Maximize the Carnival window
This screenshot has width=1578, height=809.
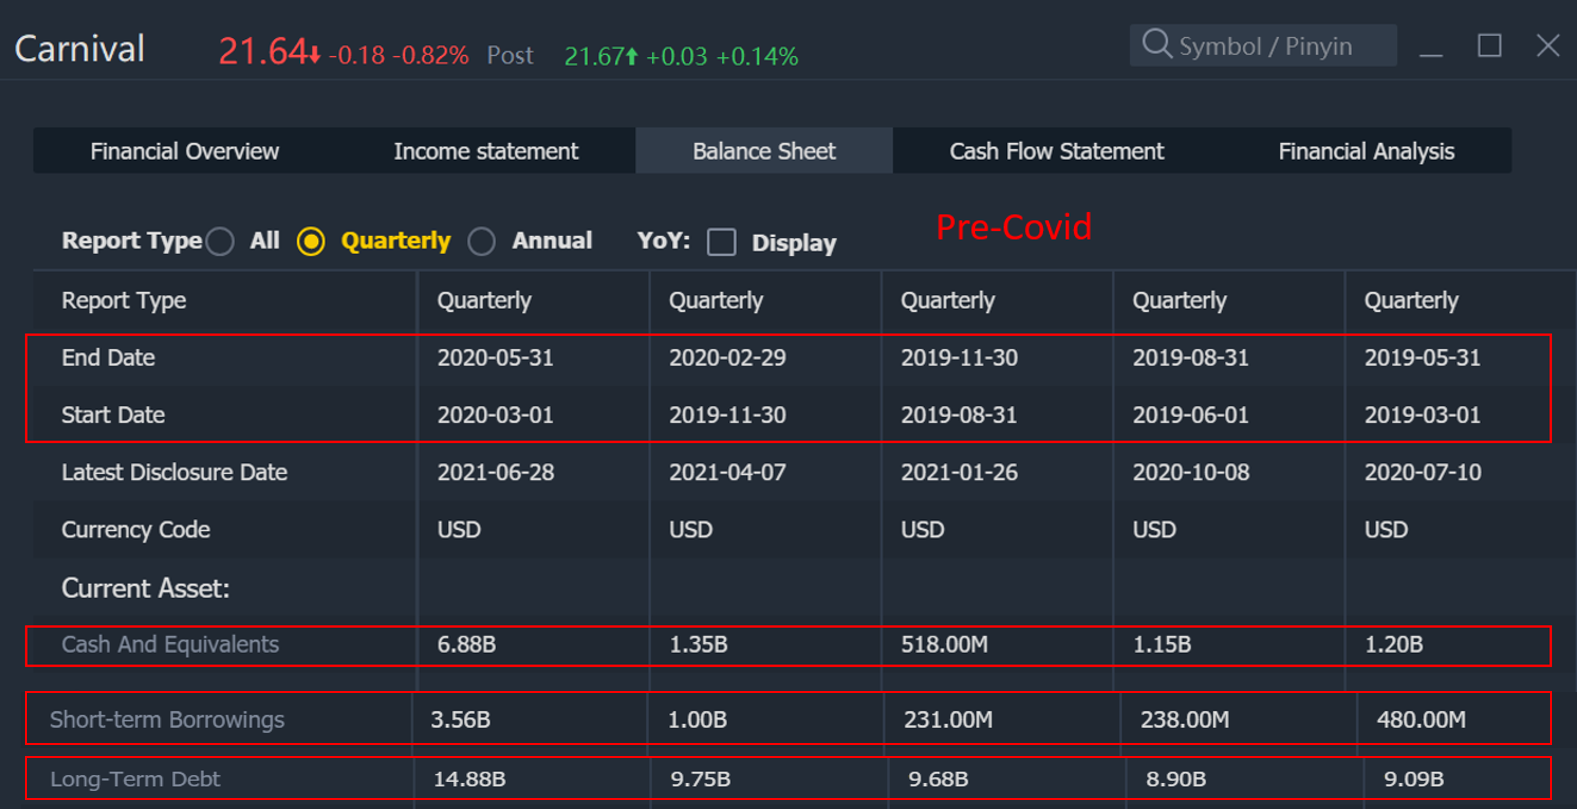[x=1490, y=46]
